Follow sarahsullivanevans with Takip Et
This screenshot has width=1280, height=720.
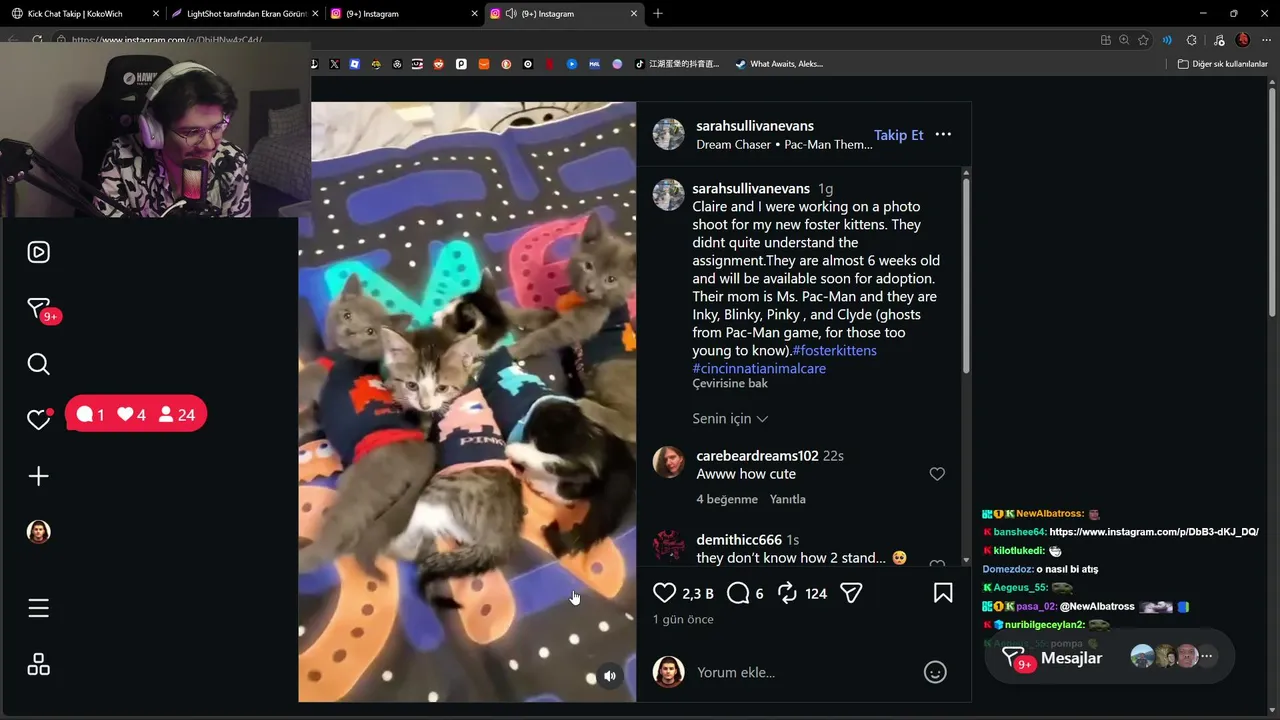click(899, 135)
